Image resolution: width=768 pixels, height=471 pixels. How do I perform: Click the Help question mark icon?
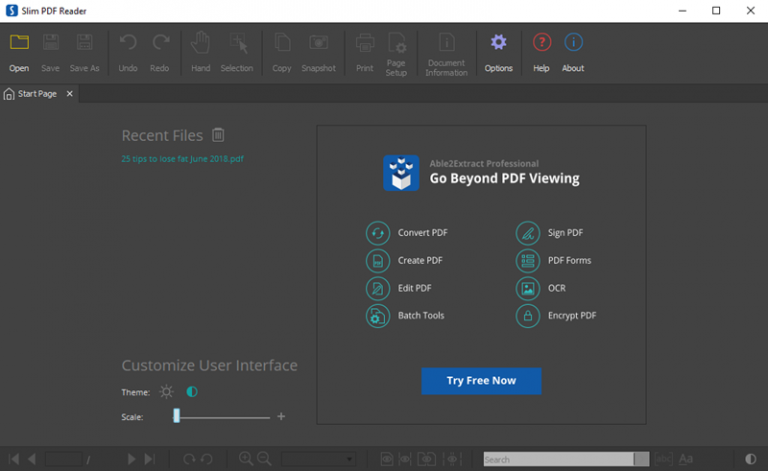(x=541, y=43)
